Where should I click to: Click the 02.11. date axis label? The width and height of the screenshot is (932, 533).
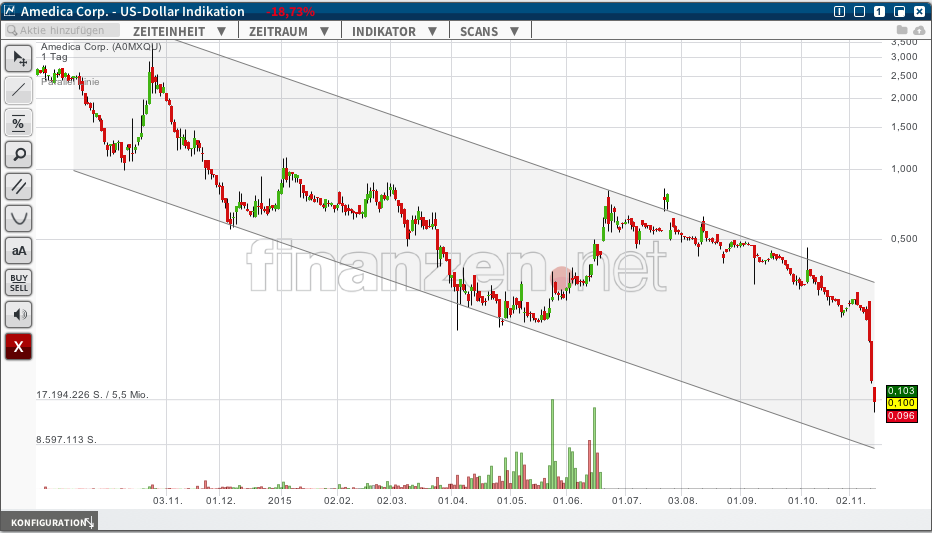(x=851, y=500)
